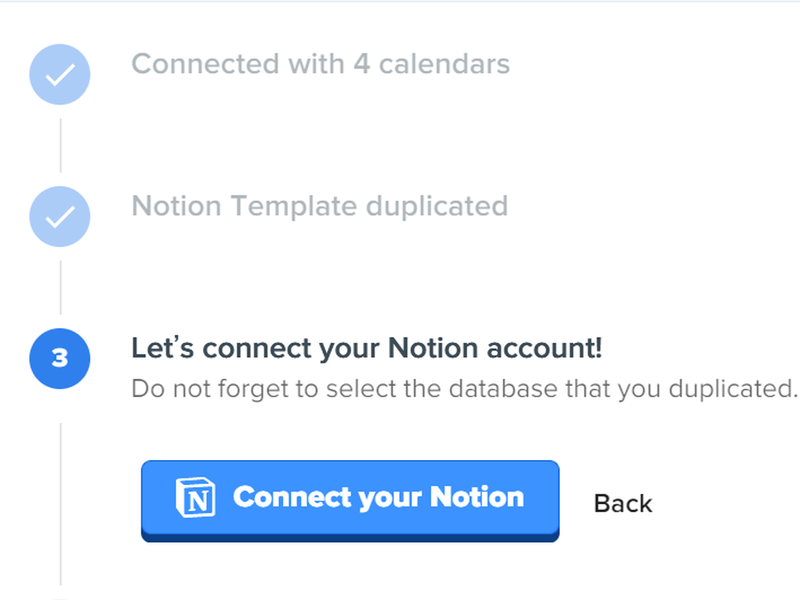The image size is (800, 600).
Task: Click the vertical progress line between steps
Action: (x=59, y=145)
